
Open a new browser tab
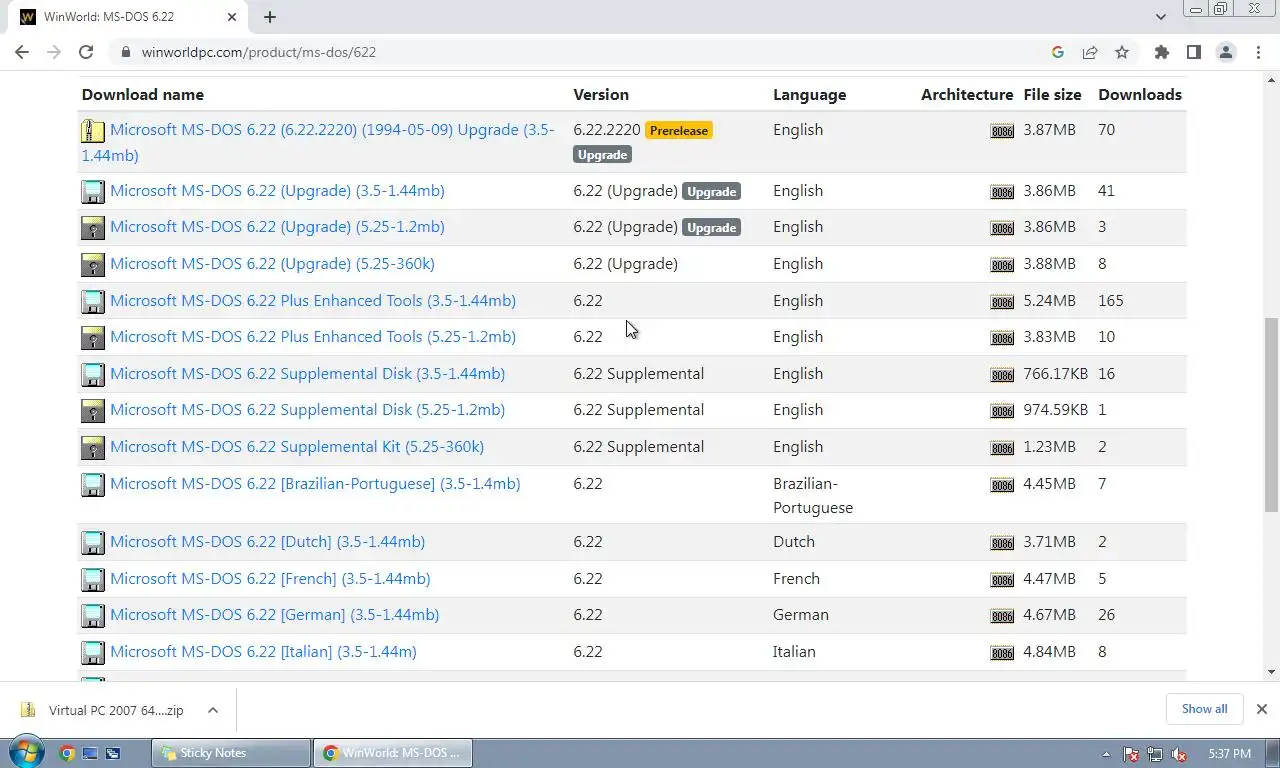point(270,17)
